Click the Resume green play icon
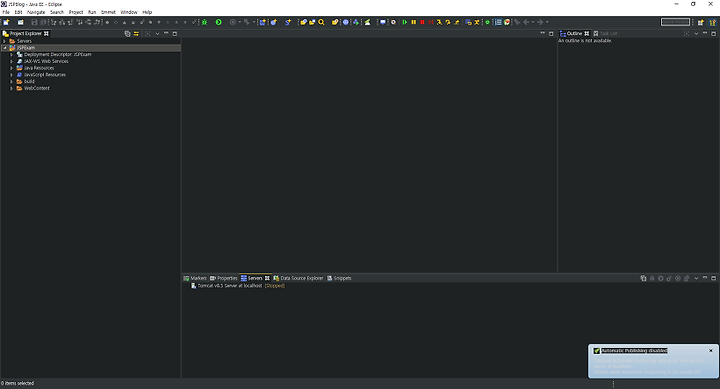This screenshot has height=389, width=720. pyautogui.click(x=405, y=22)
